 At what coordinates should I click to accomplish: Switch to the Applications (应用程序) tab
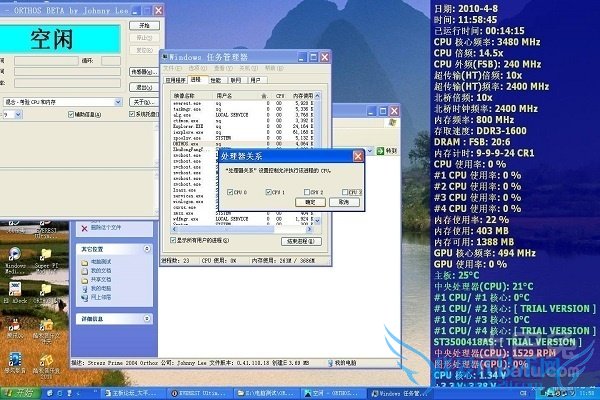click(x=176, y=79)
